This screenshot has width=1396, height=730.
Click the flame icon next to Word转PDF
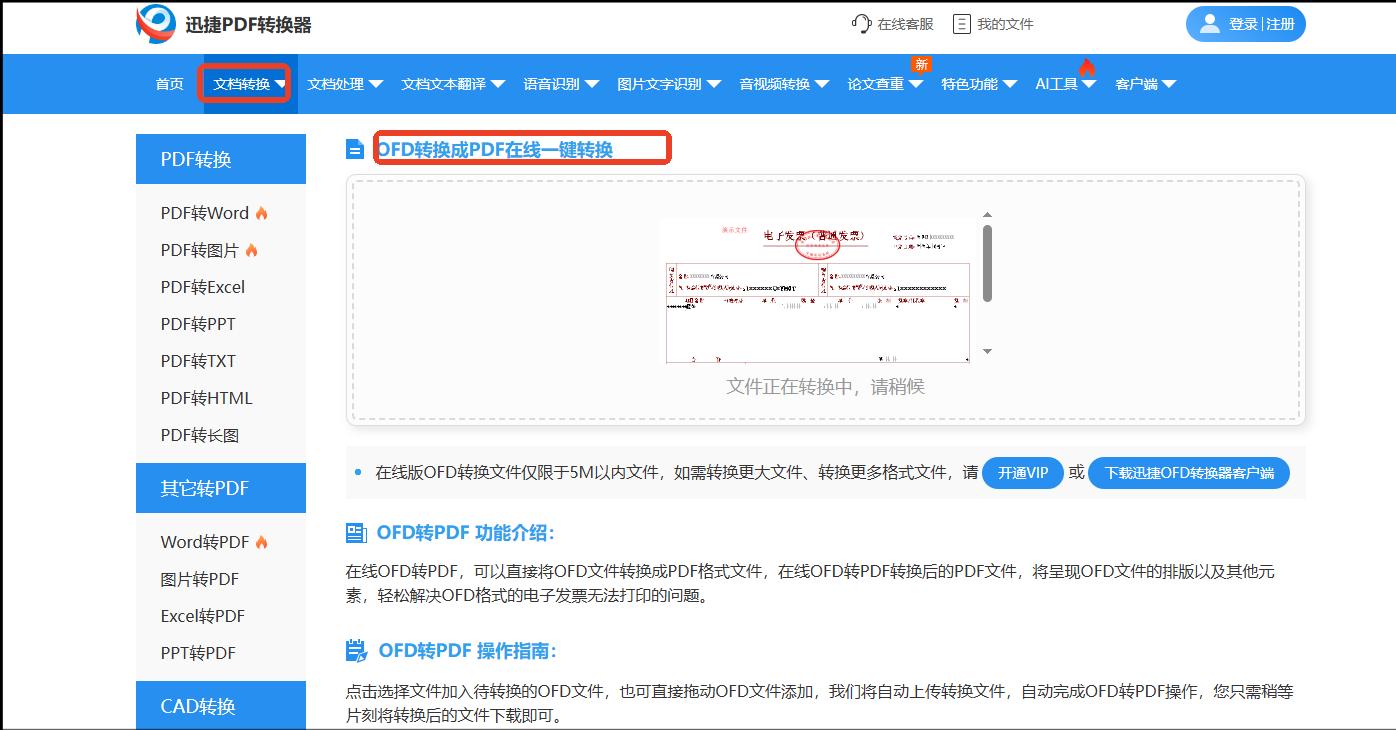(261, 542)
